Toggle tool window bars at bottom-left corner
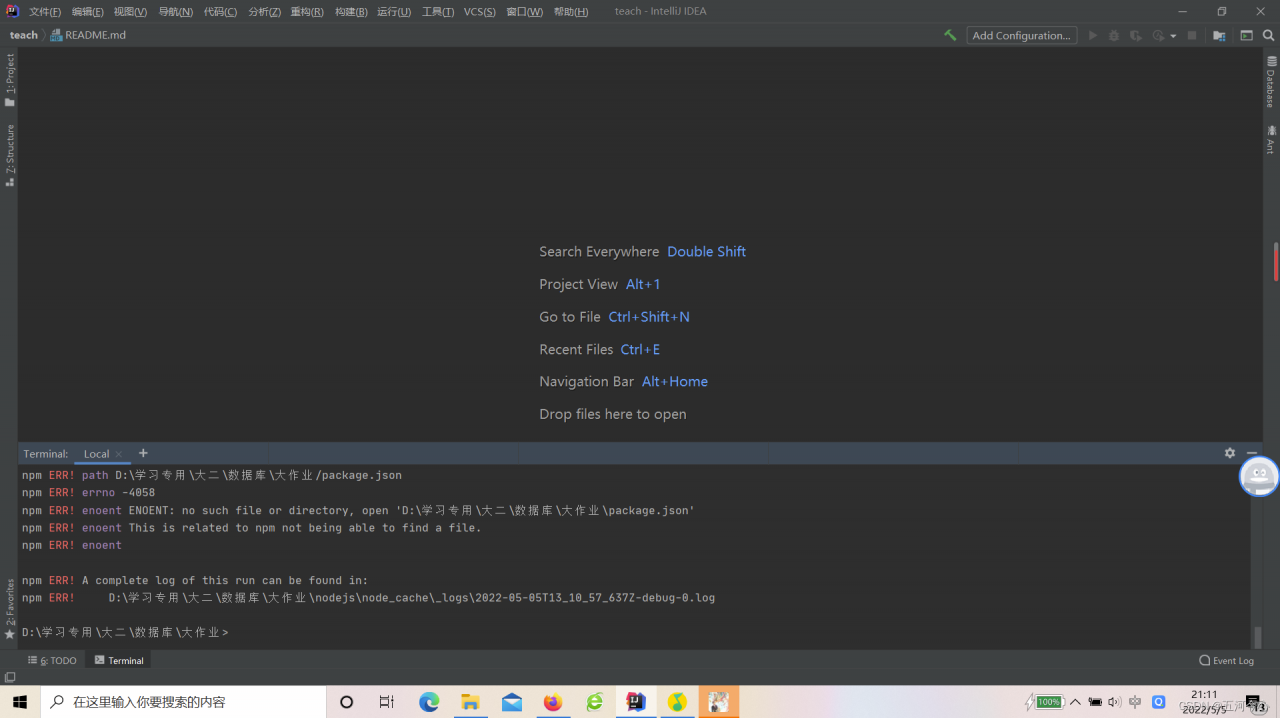The width and height of the screenshot is (1280, 718). [9, 677]
